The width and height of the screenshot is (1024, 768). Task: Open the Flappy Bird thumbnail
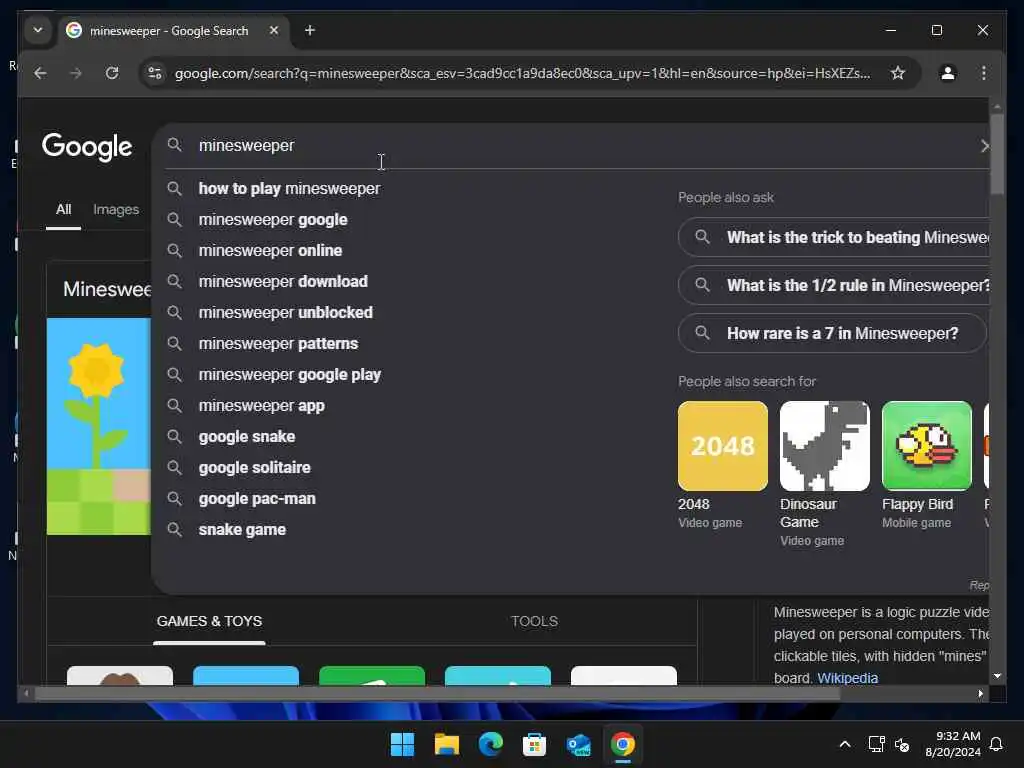coord(927,446)
